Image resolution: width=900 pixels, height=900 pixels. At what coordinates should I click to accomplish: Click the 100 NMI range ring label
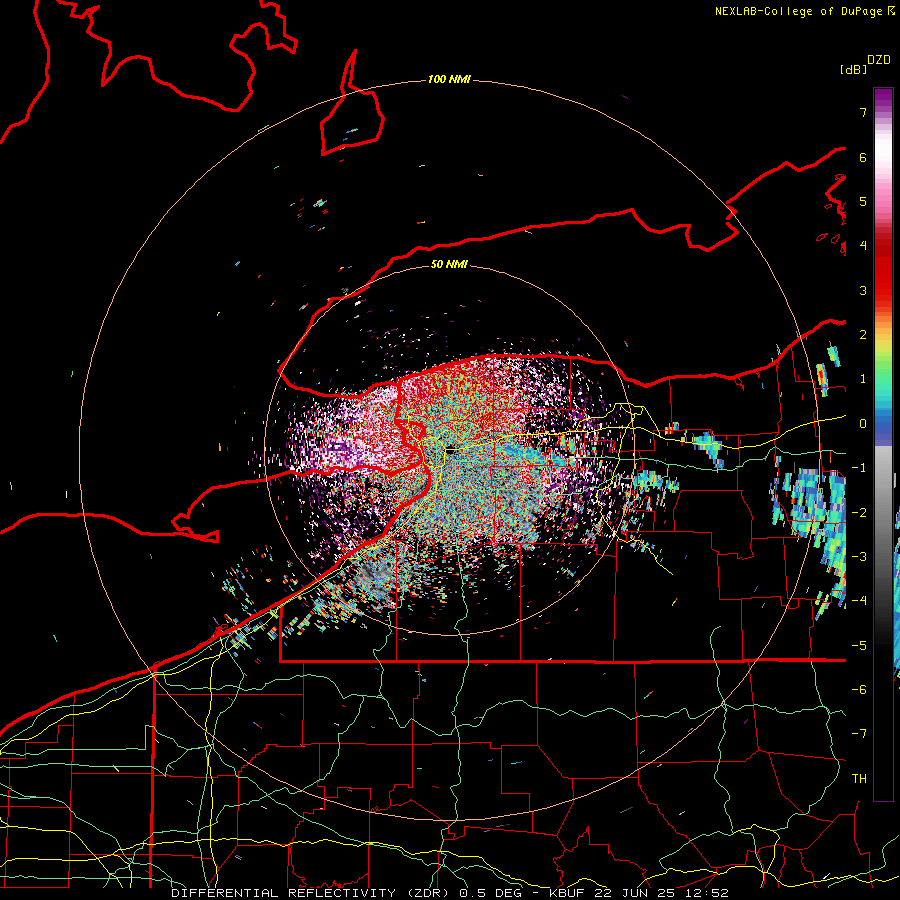click(x=449, y=79)
